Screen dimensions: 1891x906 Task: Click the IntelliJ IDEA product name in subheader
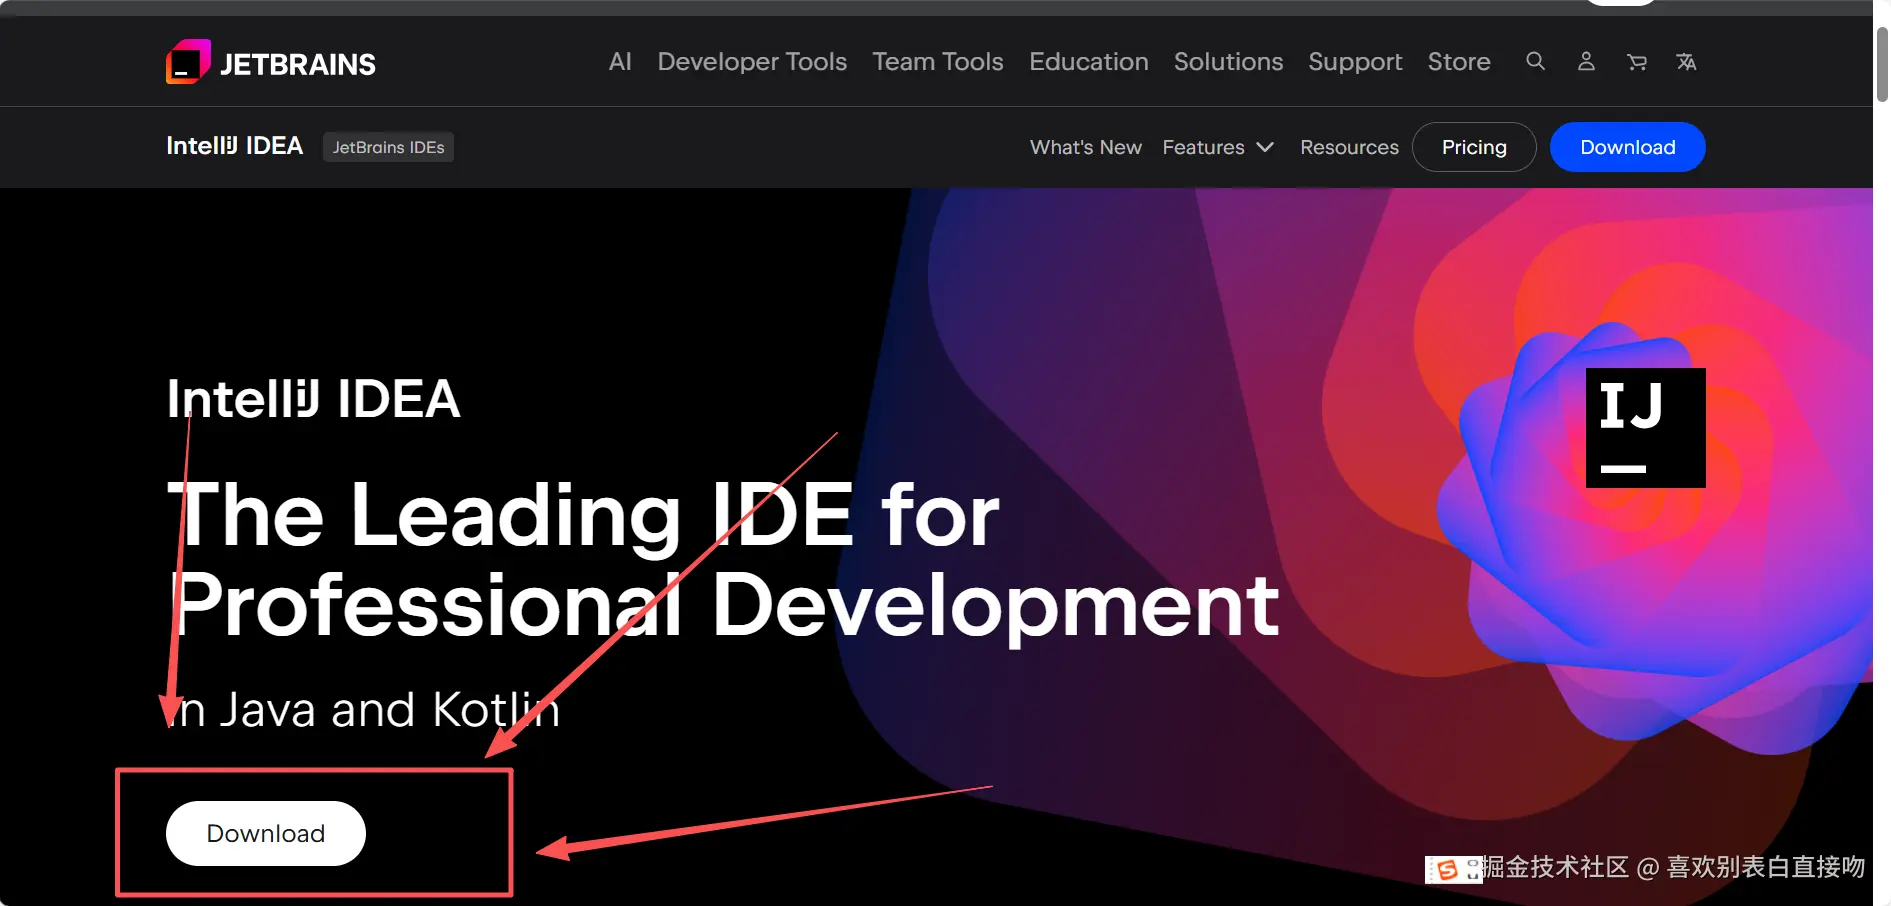[234, 146]
